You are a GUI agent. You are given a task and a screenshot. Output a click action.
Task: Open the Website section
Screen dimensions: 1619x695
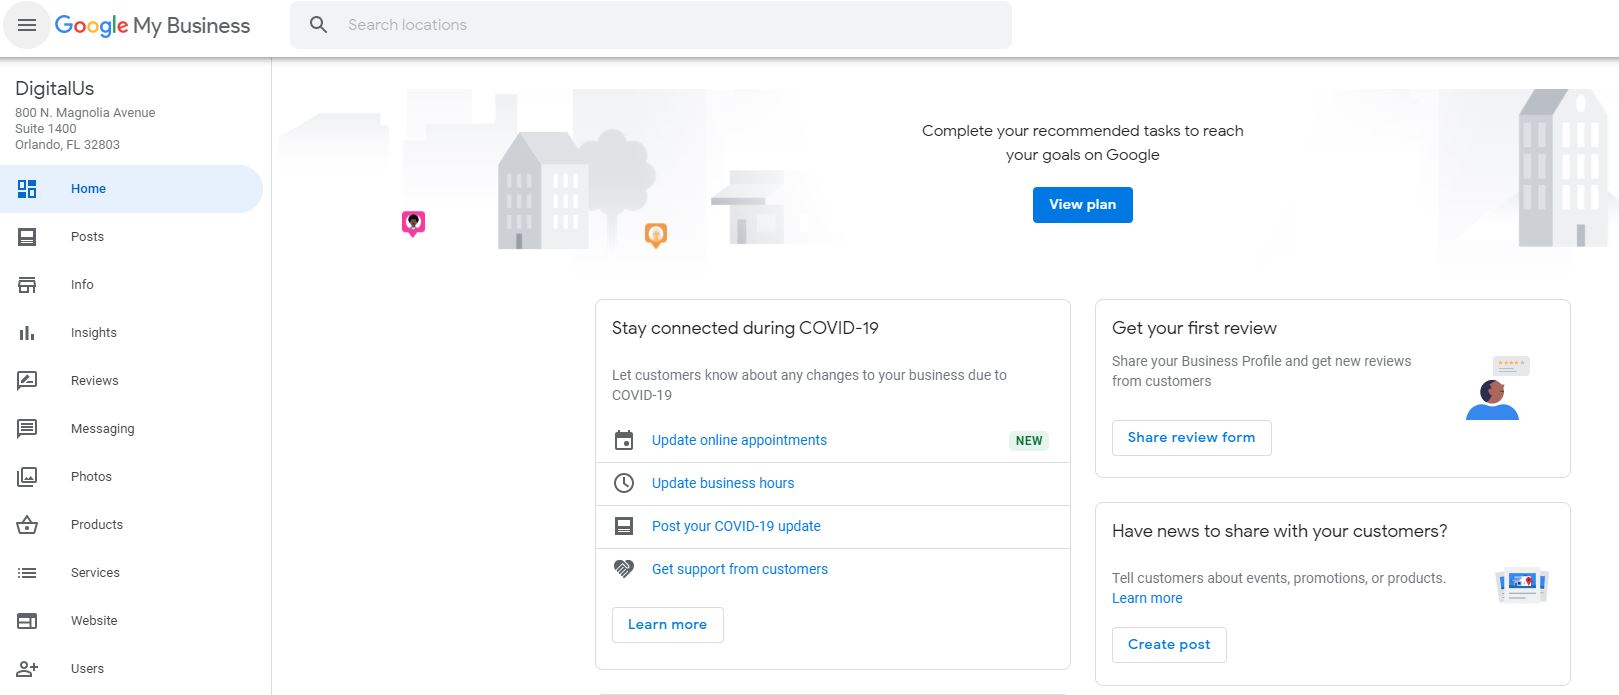131,621
